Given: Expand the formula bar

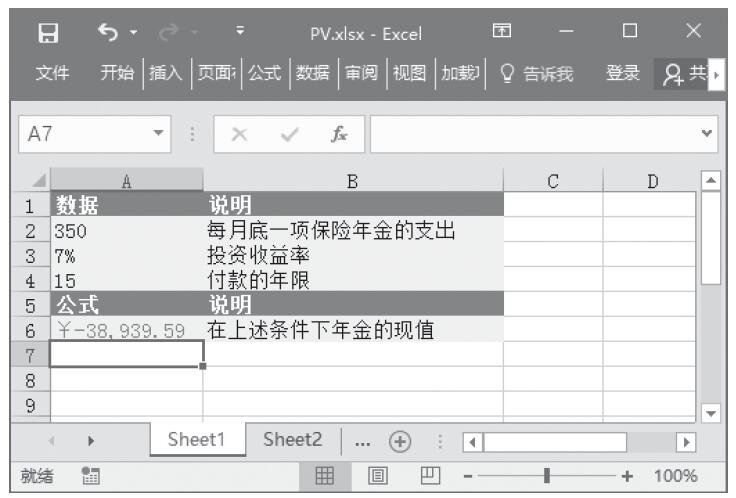Looking at the screenshot, I should pyautogui.click(x=708, y=133).
